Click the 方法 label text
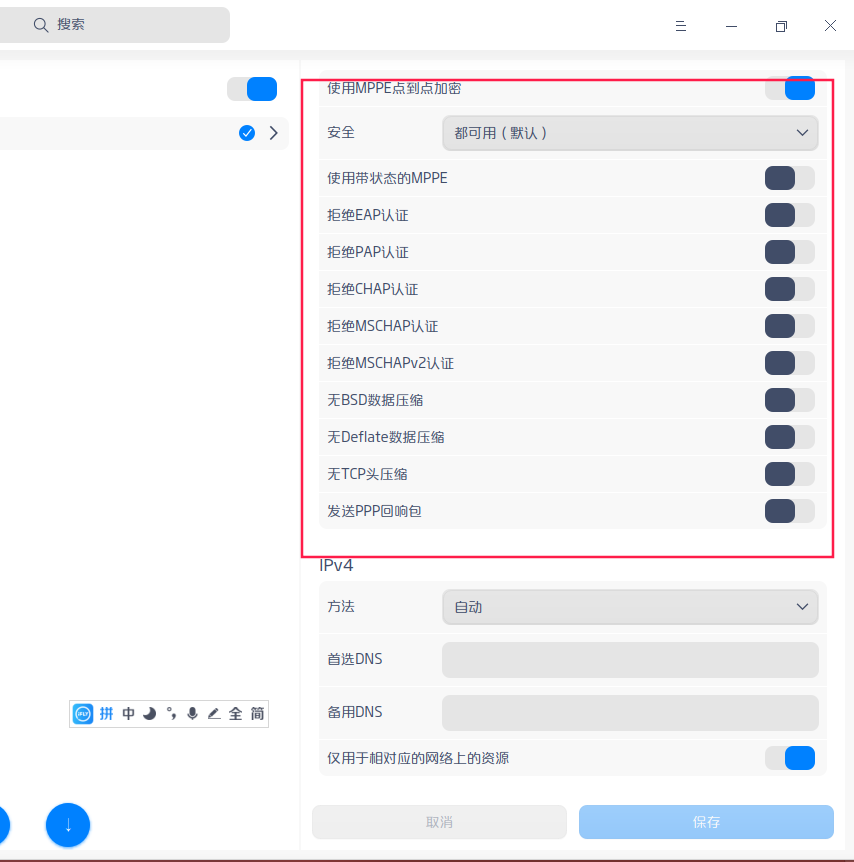854x862 pixels. click(x=341, y=606)
